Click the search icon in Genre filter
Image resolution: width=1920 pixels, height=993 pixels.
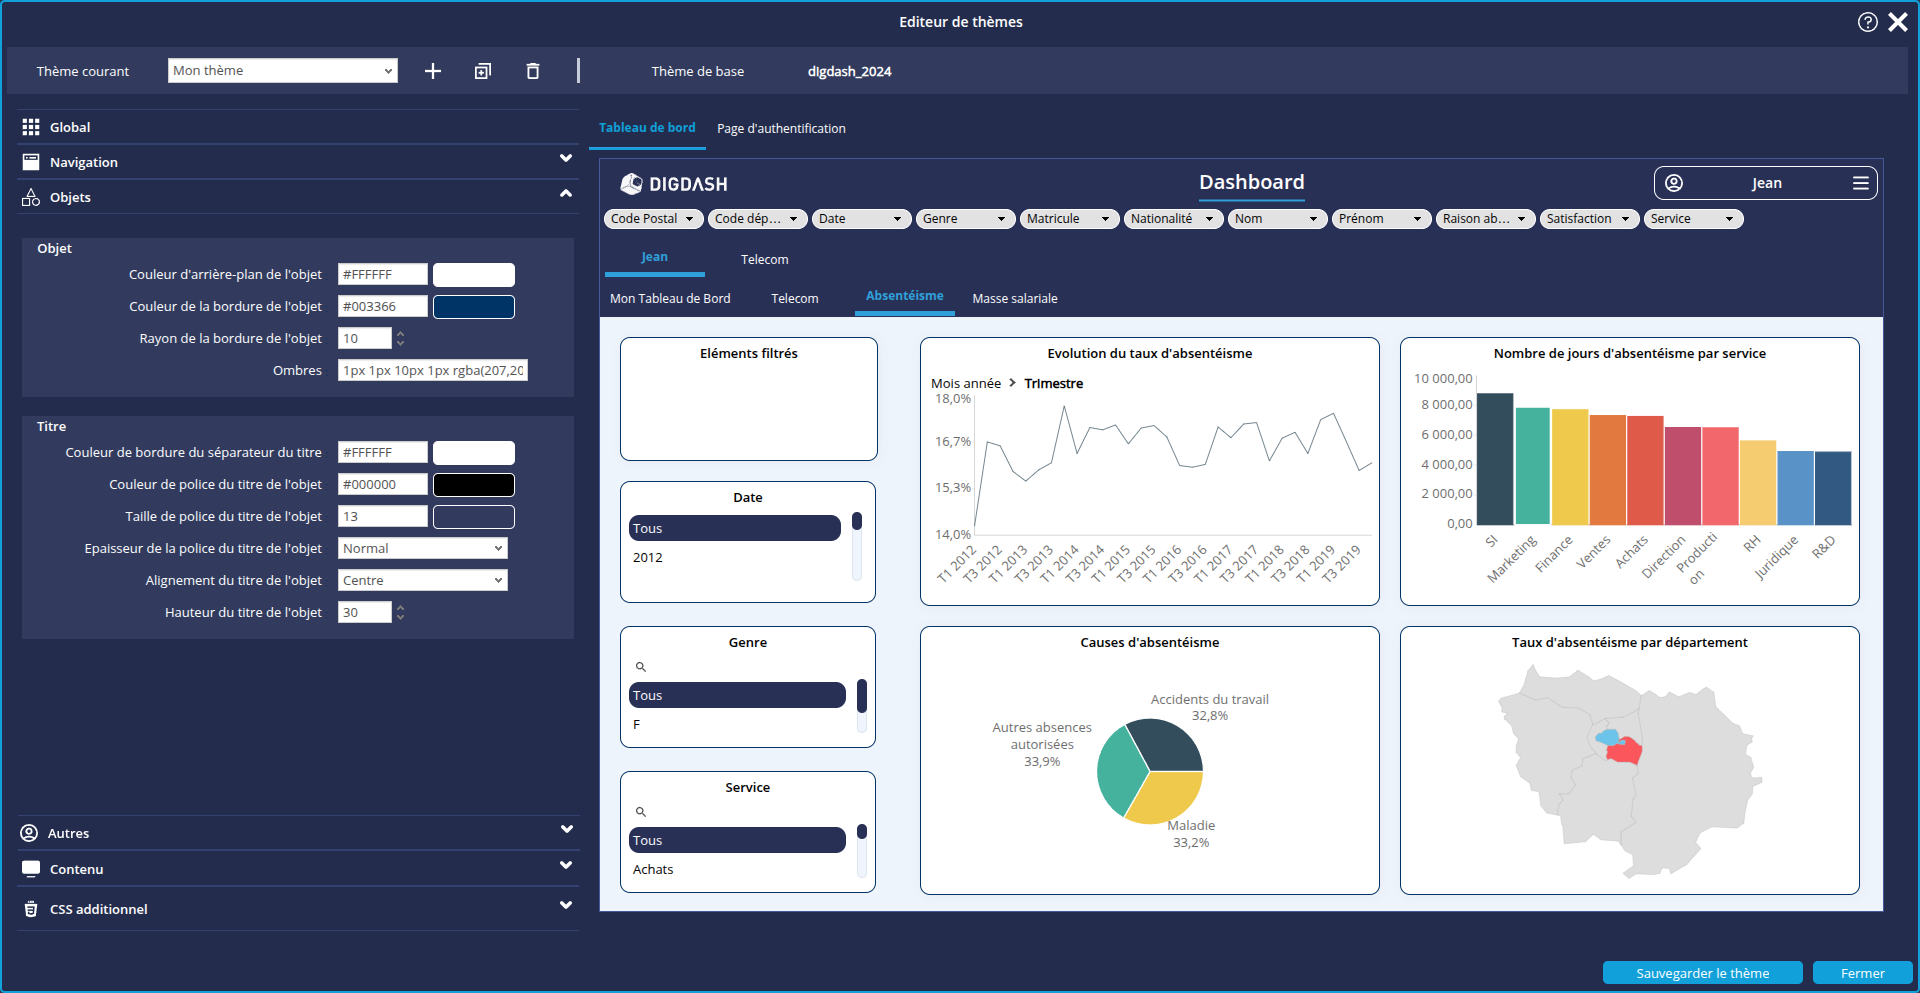pyautogui.click(x=641, y=667)
